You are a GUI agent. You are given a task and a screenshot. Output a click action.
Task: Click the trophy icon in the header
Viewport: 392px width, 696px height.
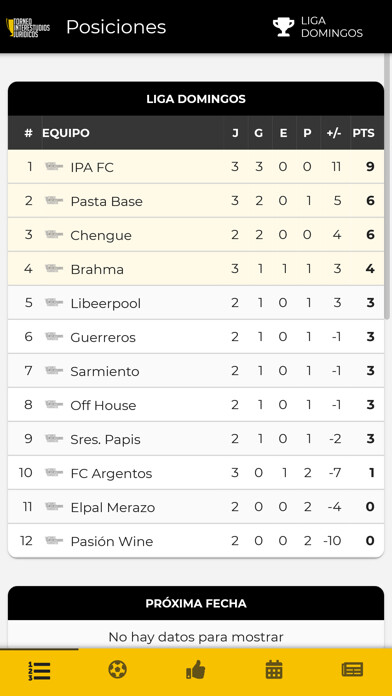point(284,27)
